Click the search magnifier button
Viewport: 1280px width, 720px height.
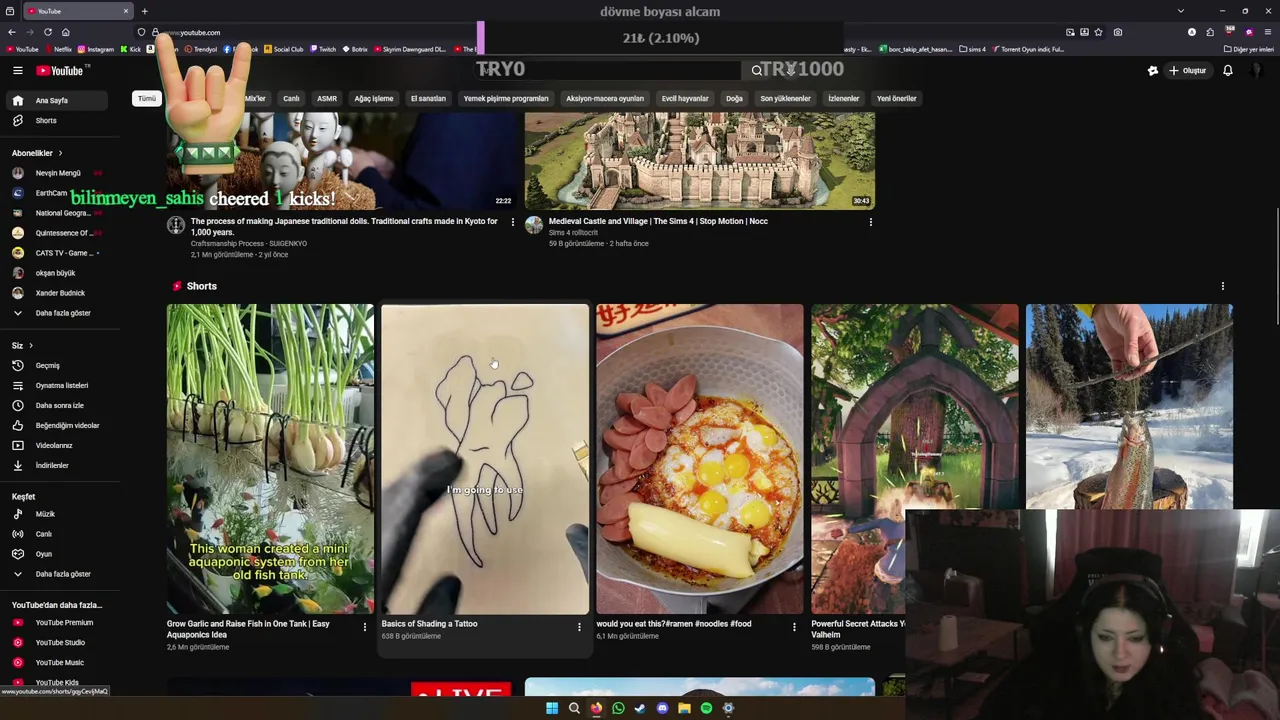tap(757, 70)
